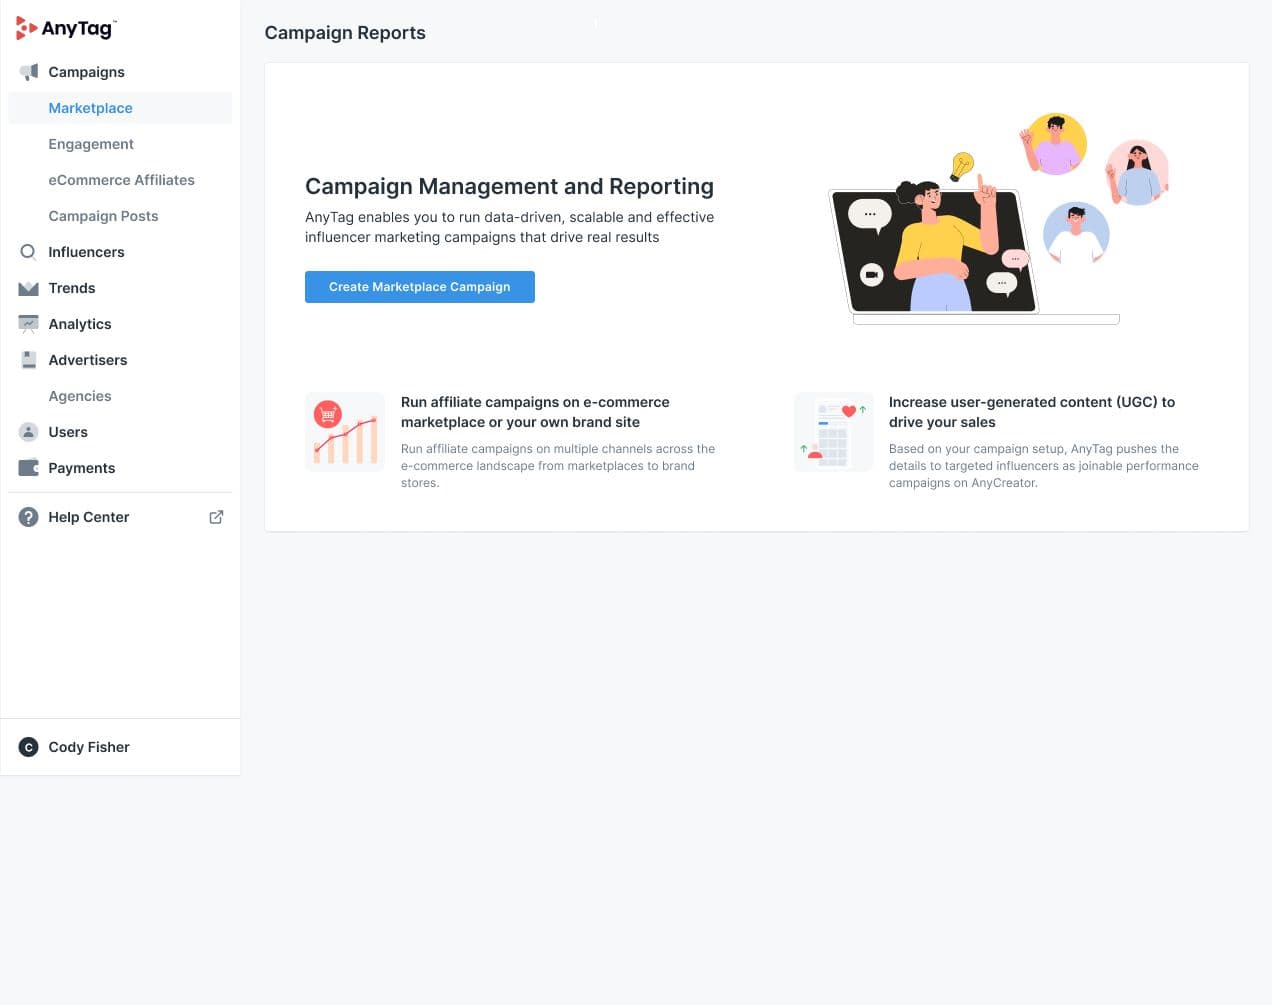Click the Create Marketplace Campaign button
The image size is (1272, 1005).
(419, 286)
